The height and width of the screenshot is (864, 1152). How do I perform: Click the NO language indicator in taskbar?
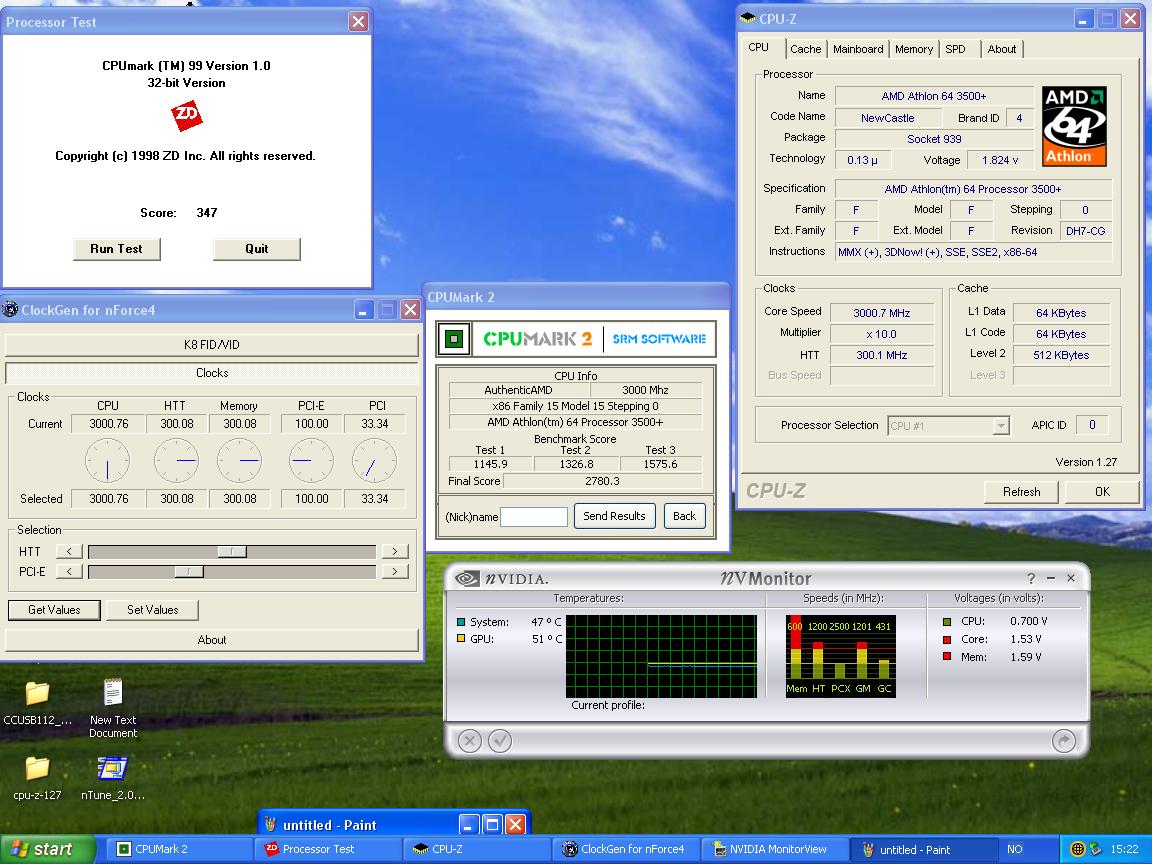tap(1015, 849)
